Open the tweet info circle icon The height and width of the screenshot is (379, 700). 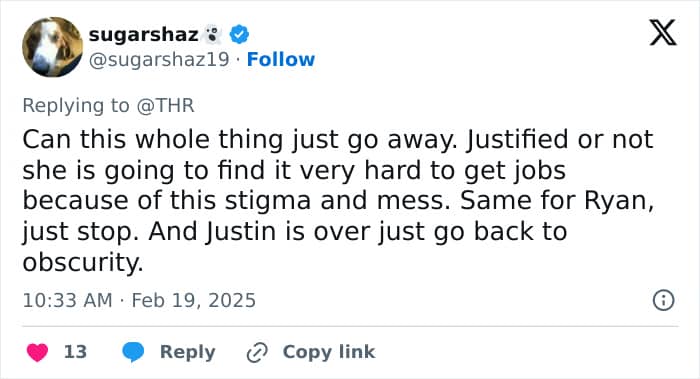tap(663, 300)
